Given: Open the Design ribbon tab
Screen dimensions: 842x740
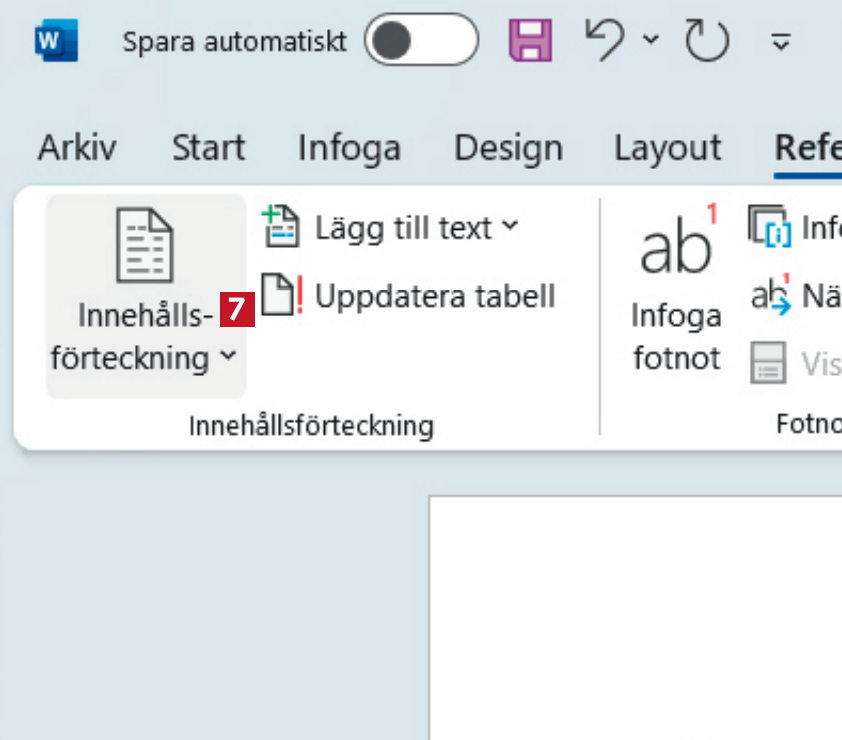Looking at the screenshot, I should (508, 148).
